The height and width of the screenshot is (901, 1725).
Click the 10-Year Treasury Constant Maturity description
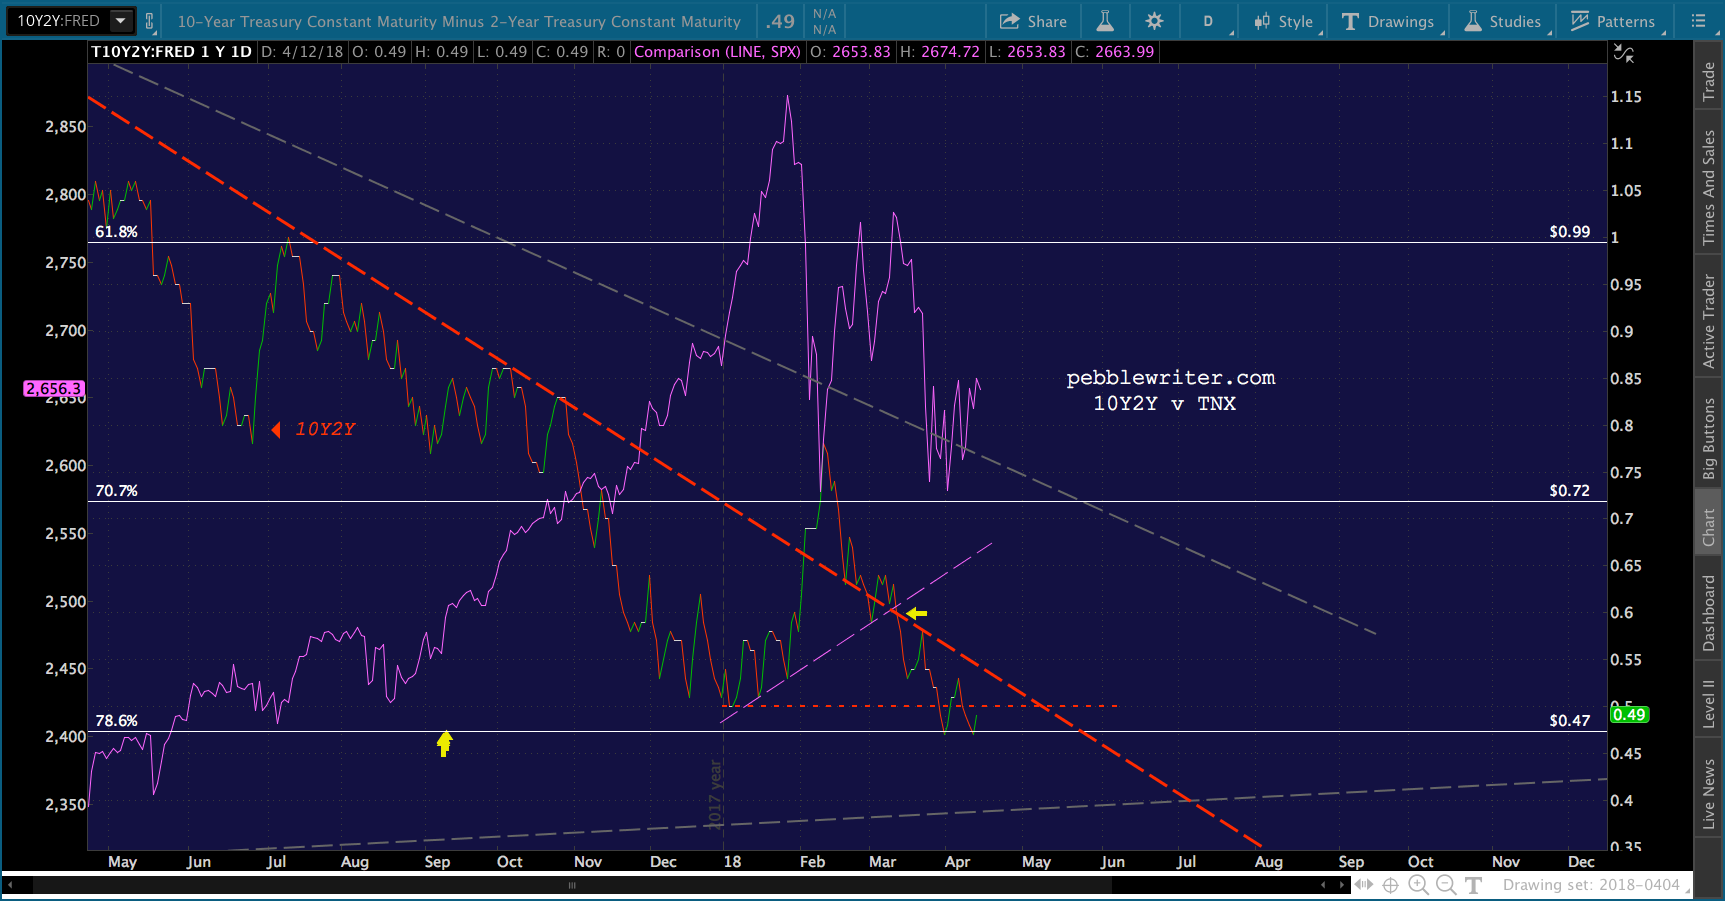point(459,21)
